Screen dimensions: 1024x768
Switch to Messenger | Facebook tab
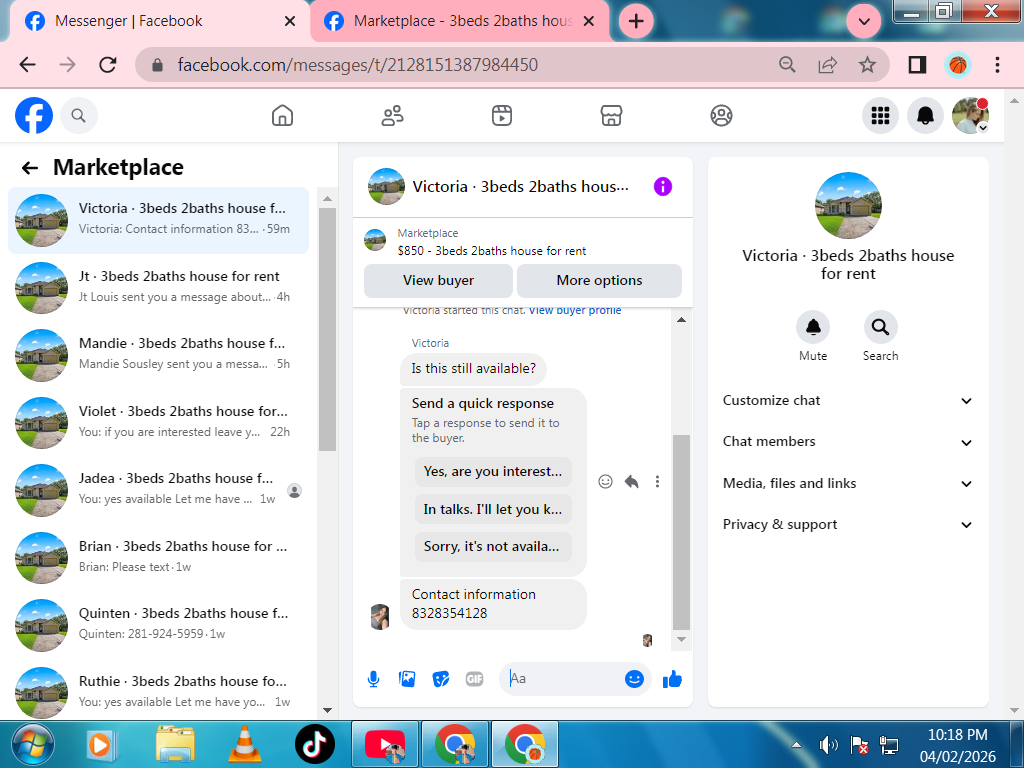pos(157,22)
